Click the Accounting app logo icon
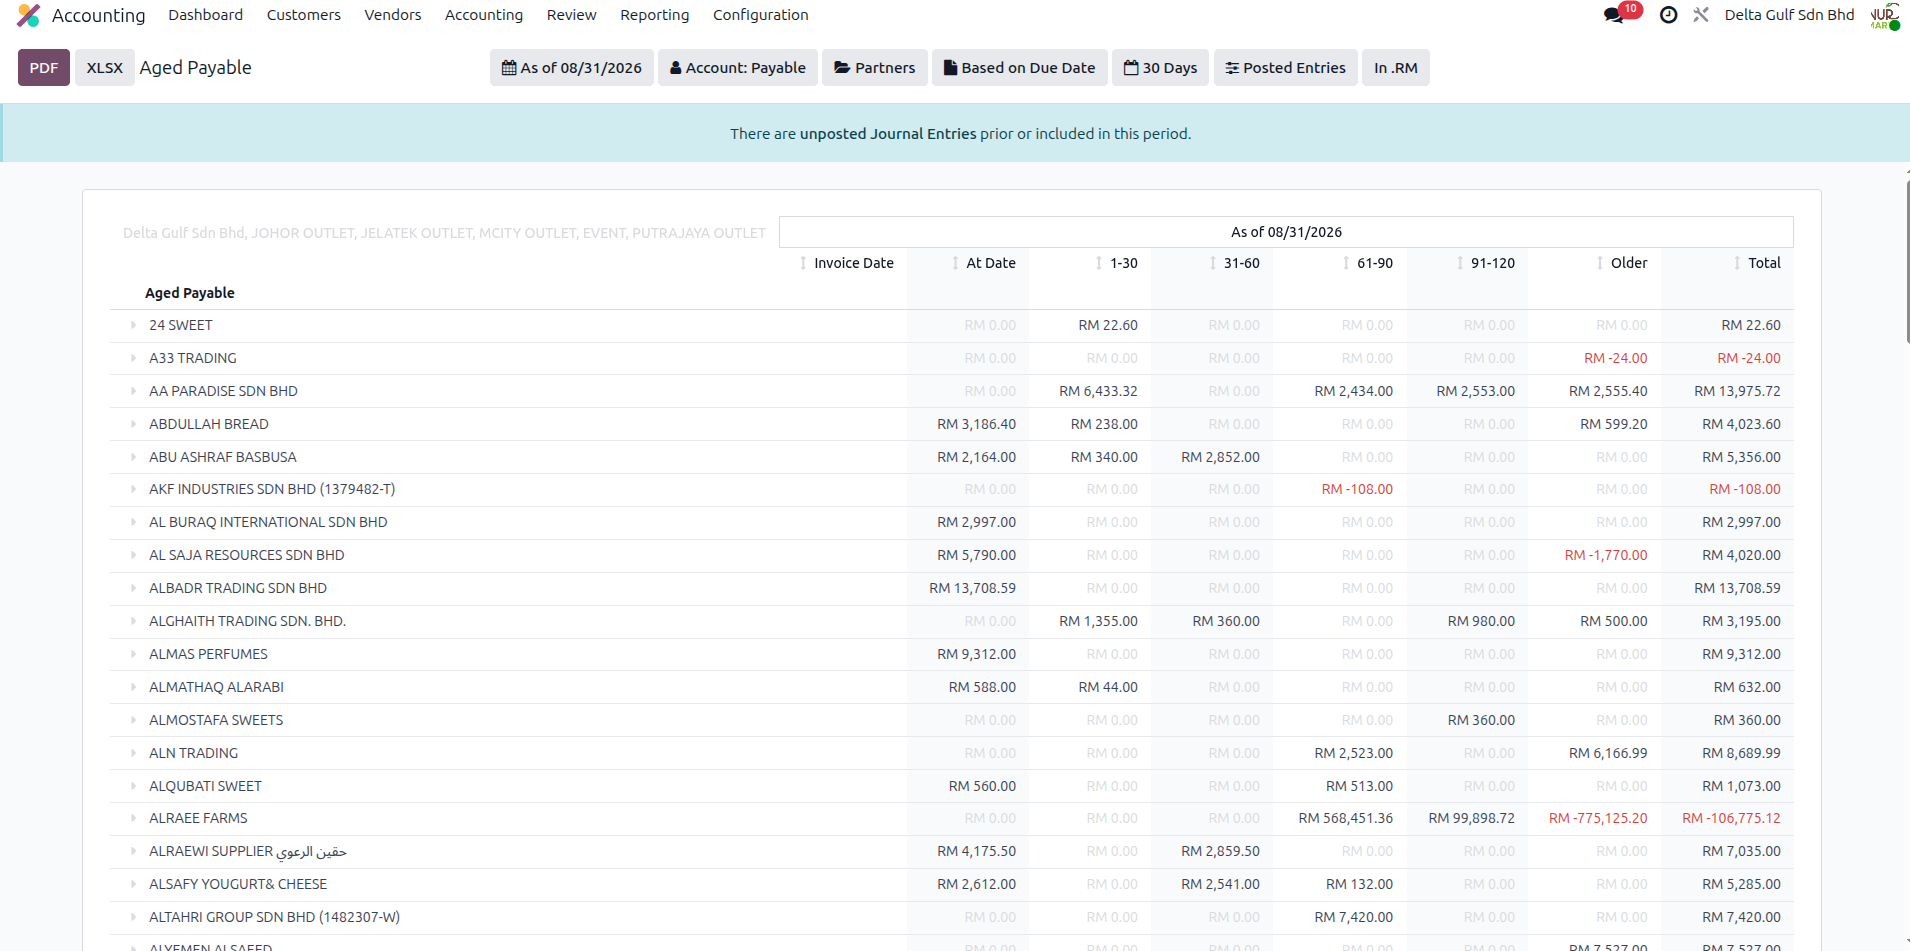The height and width of the screenshot is (951, 1910). click(x=29, y=15)
